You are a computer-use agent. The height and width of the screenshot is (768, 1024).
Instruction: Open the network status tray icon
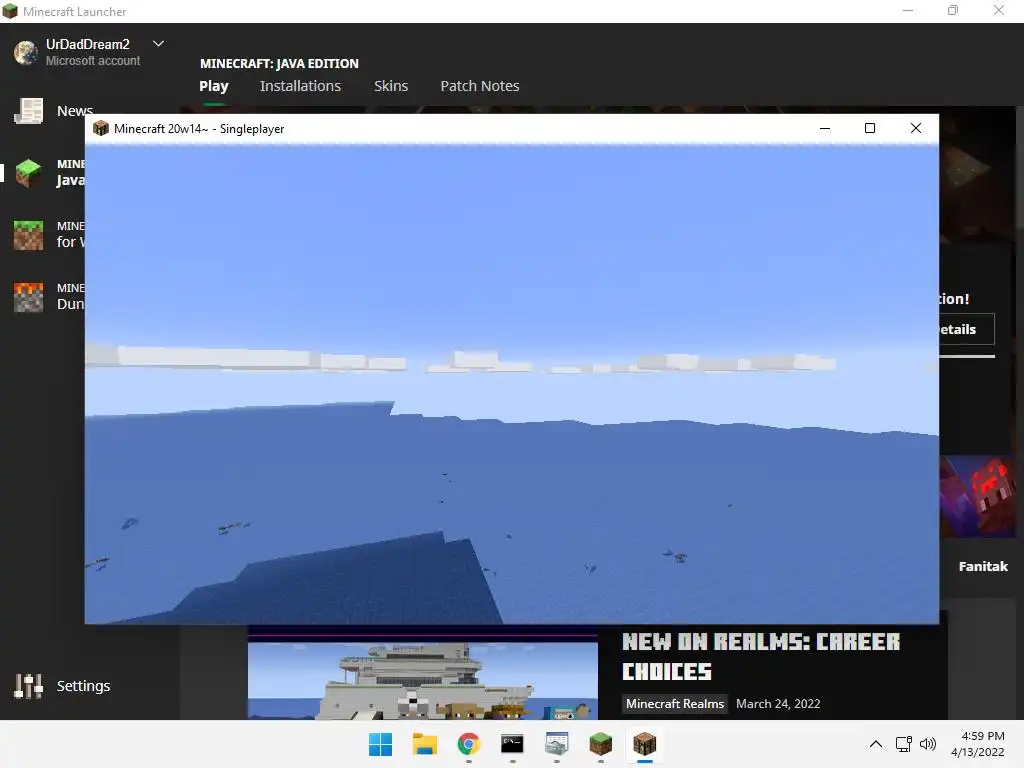pyautogui.click(x=904, y=744)
